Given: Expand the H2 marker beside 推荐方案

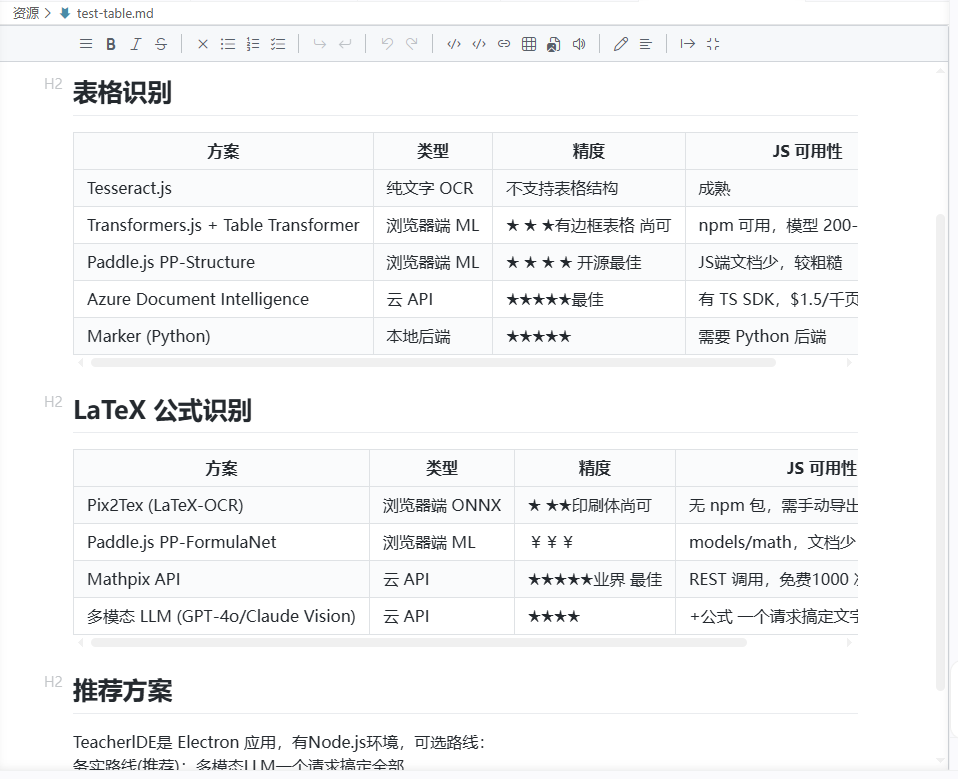Looking at the screenshot, I should point(53,682).
